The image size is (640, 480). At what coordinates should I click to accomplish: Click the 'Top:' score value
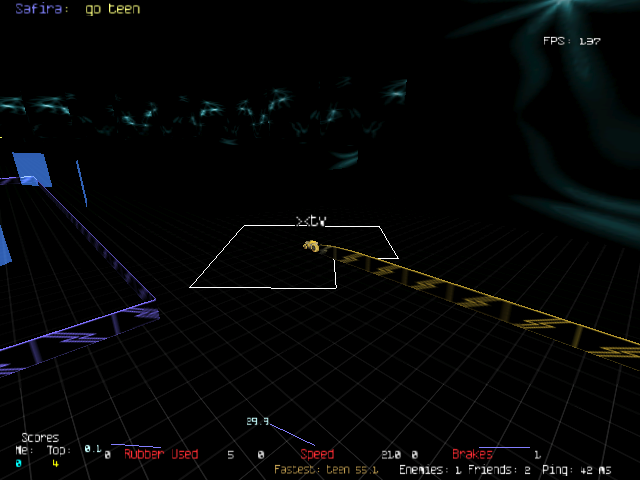pos(55,463)
